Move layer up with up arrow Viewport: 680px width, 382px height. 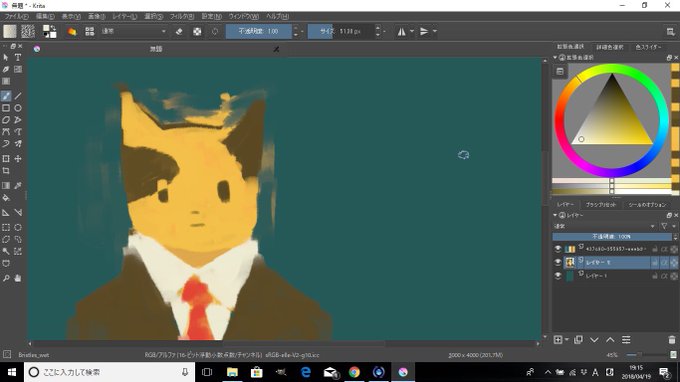[x=610, y=340]
